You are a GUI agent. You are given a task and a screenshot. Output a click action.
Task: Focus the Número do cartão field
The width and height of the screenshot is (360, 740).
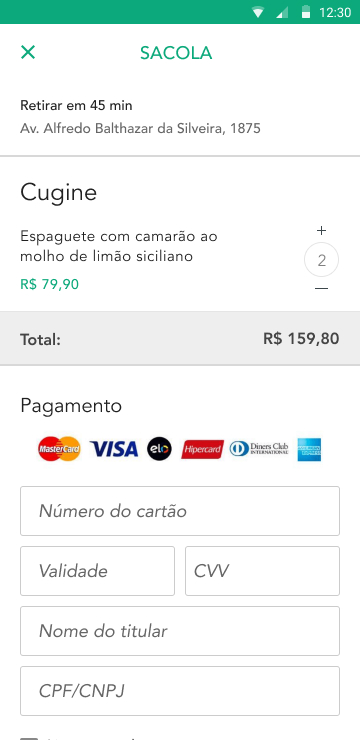pos(180,511)
